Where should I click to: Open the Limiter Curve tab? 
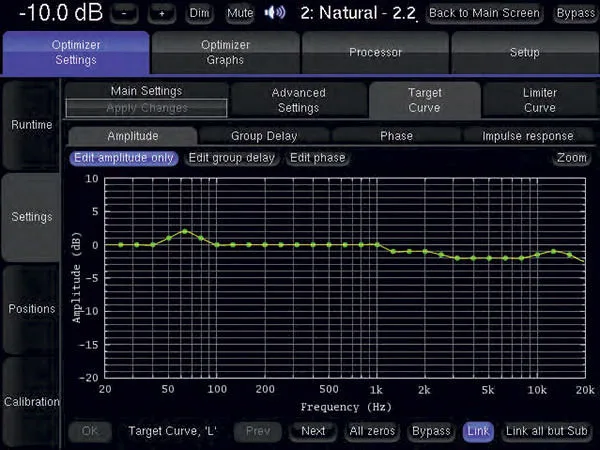coord(540,100)
